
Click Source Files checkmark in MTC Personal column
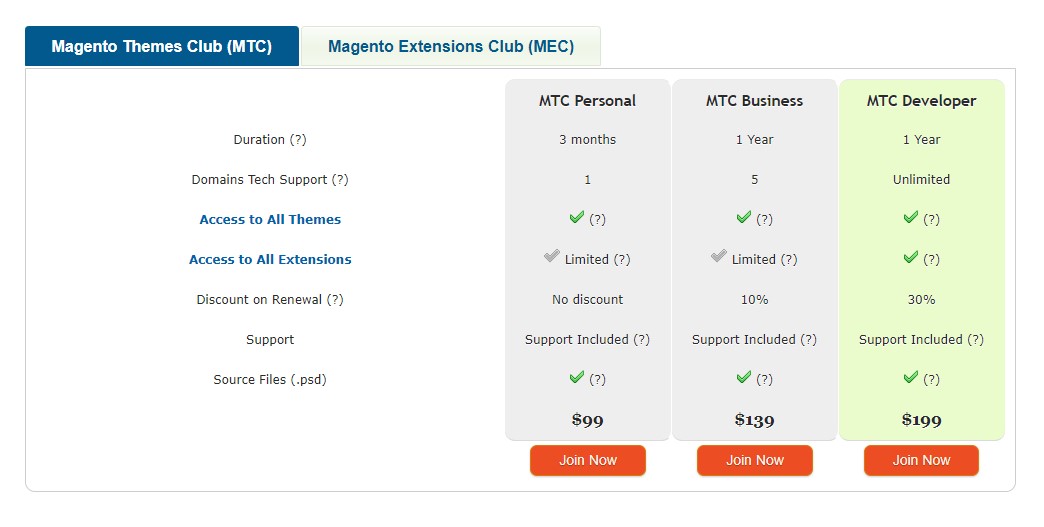[x=577, y=377]
